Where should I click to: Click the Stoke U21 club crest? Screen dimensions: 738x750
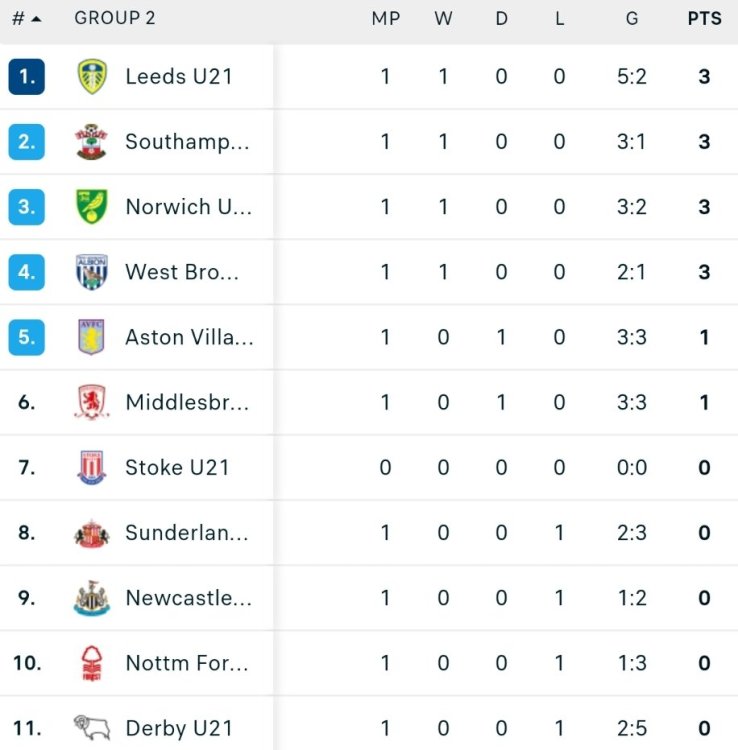[92, 467]
